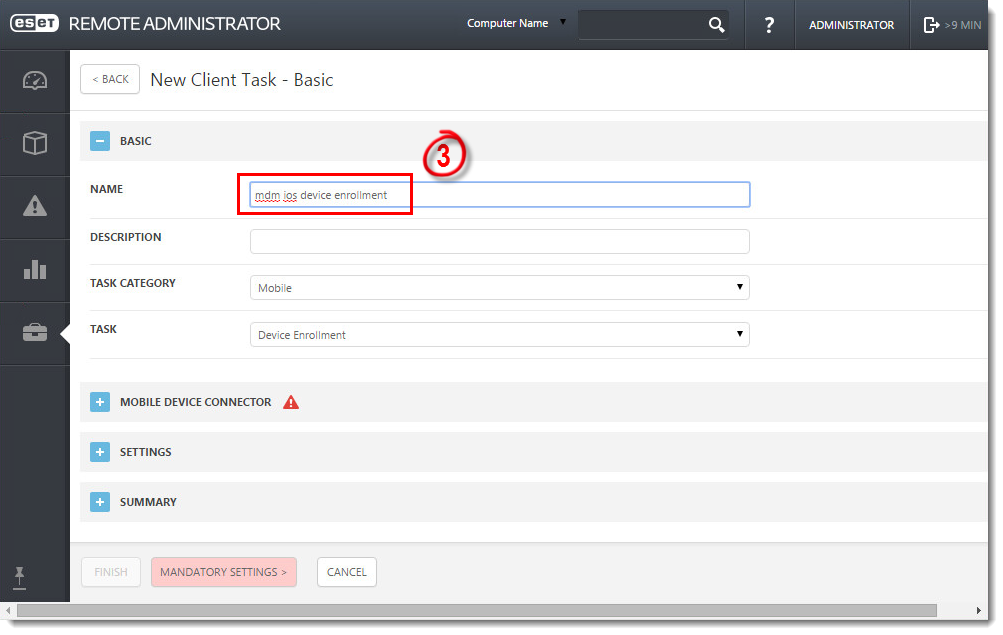This screenshot has height=635, width=1003.
Task: Click the Description input field
Action: point(500,242)
